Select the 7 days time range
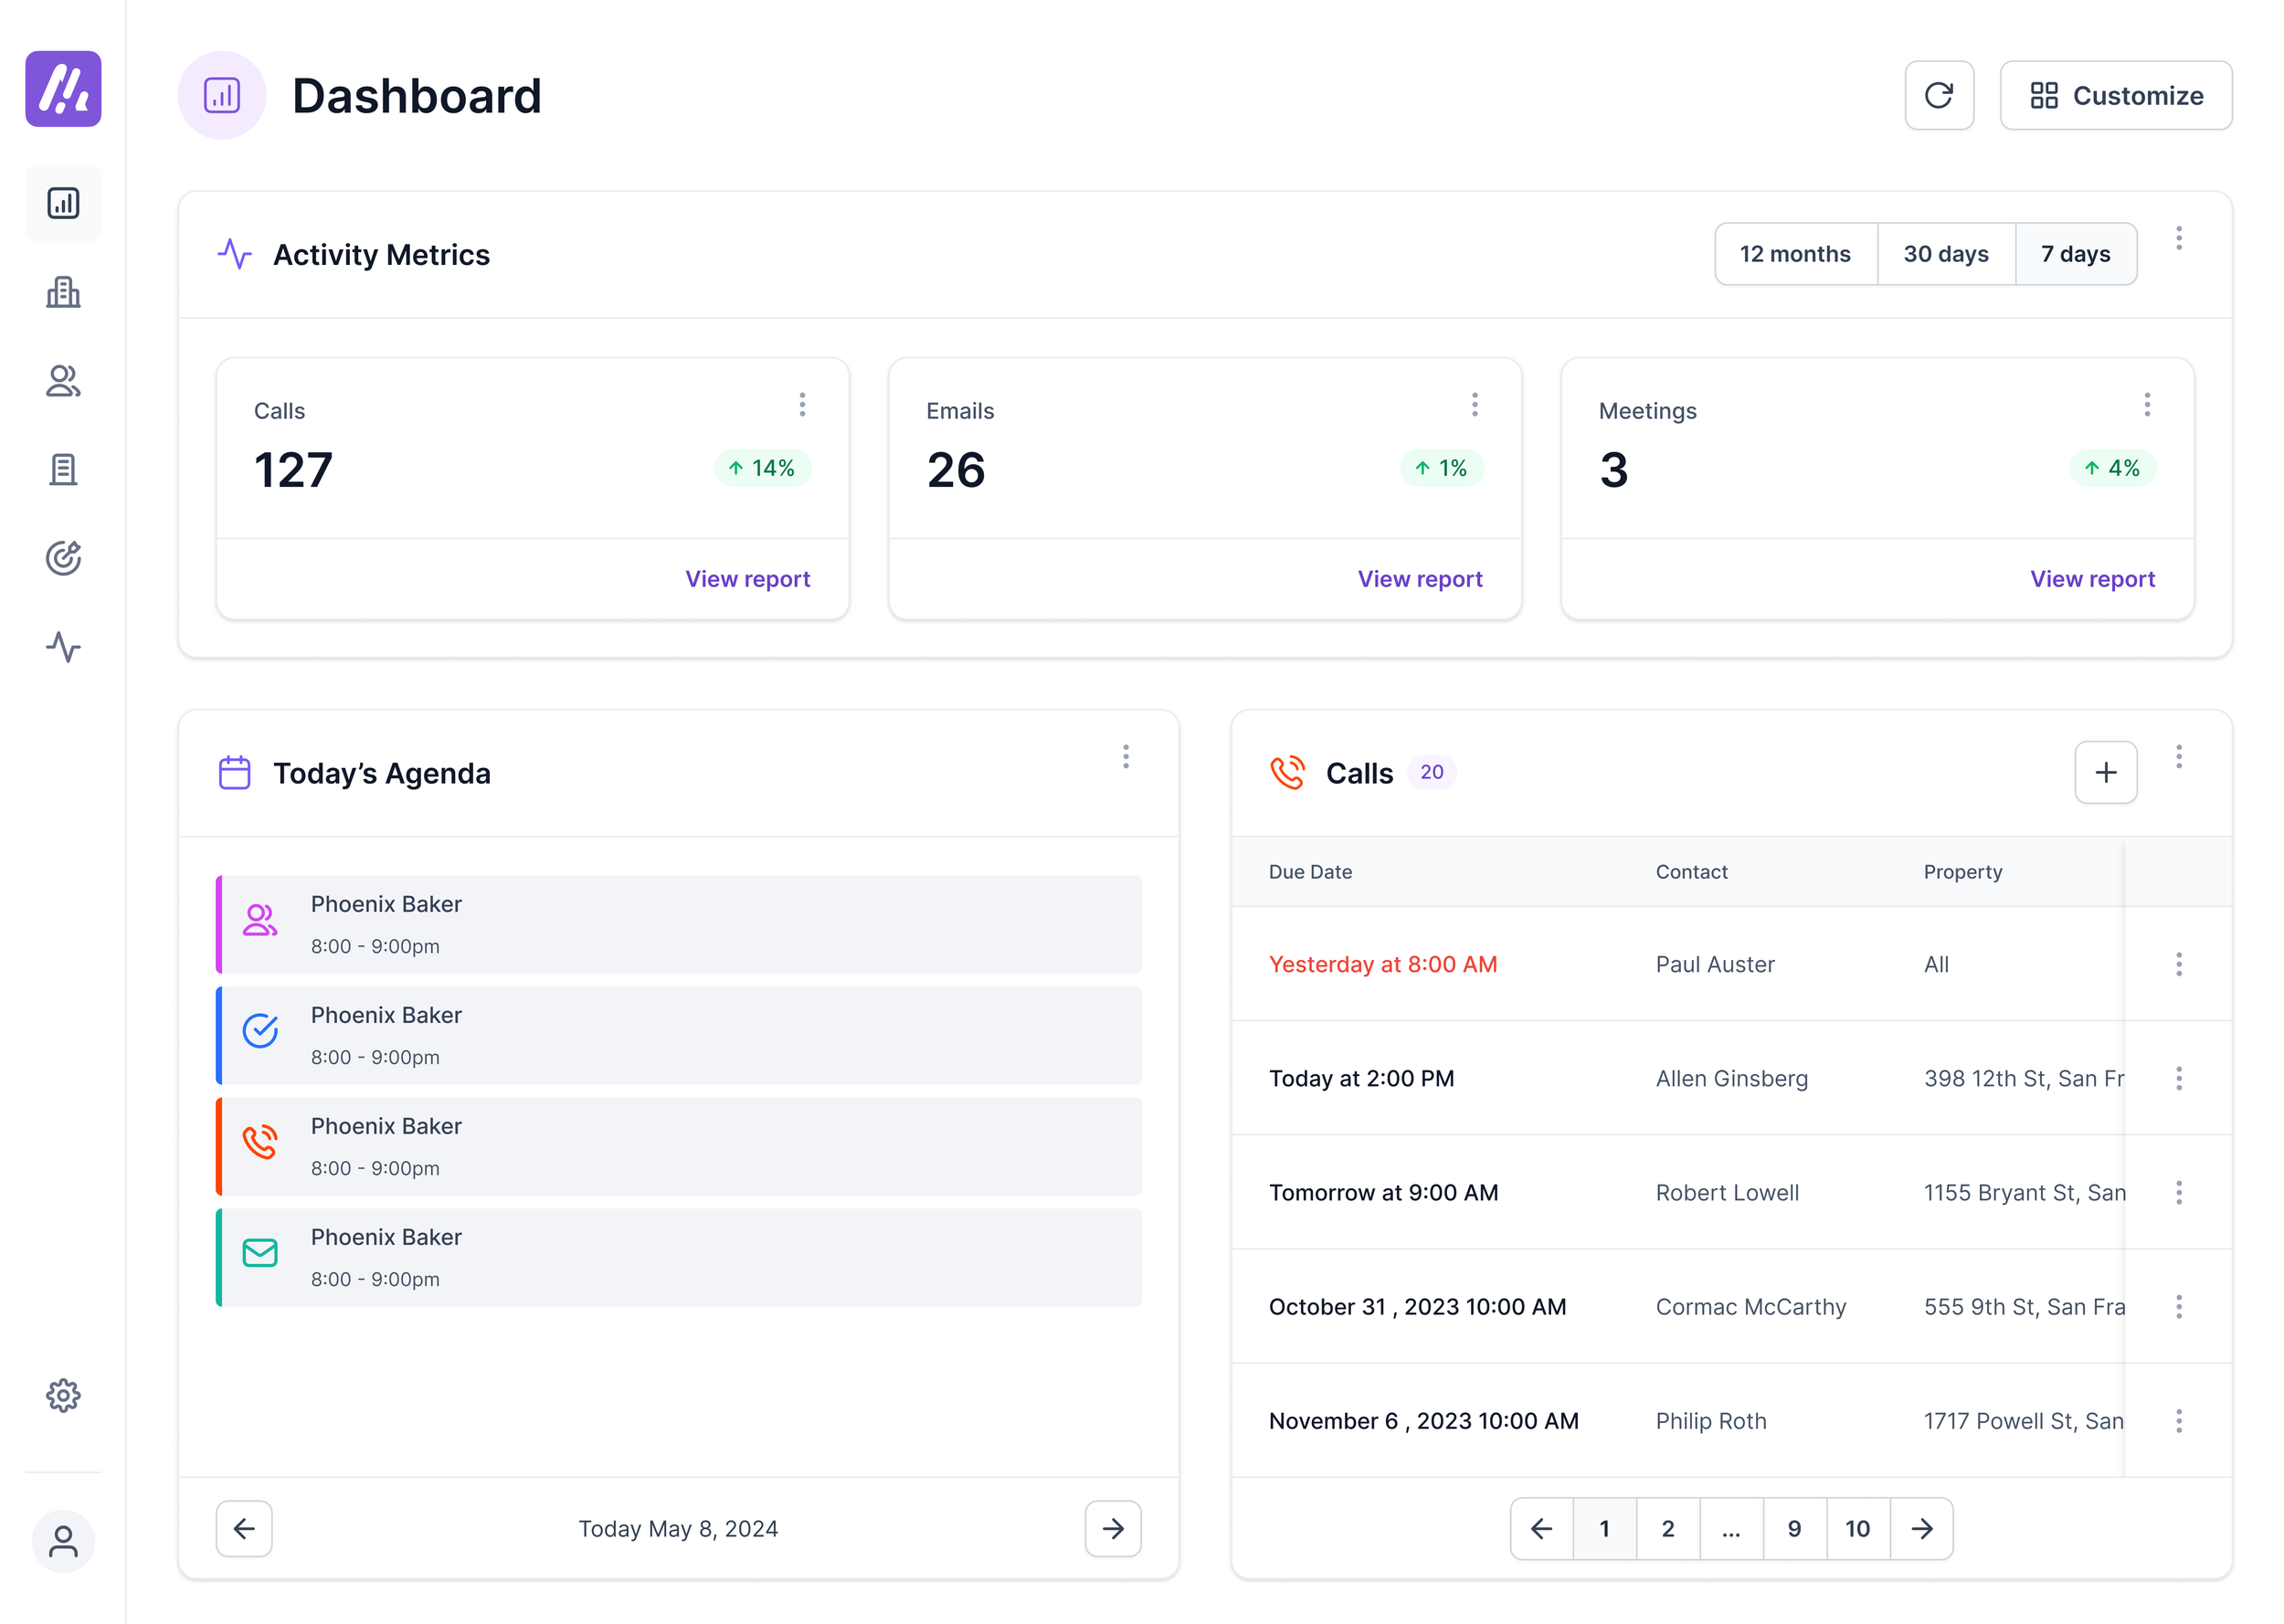This screenshot has height=1624, width=2284. [2075, 254]
